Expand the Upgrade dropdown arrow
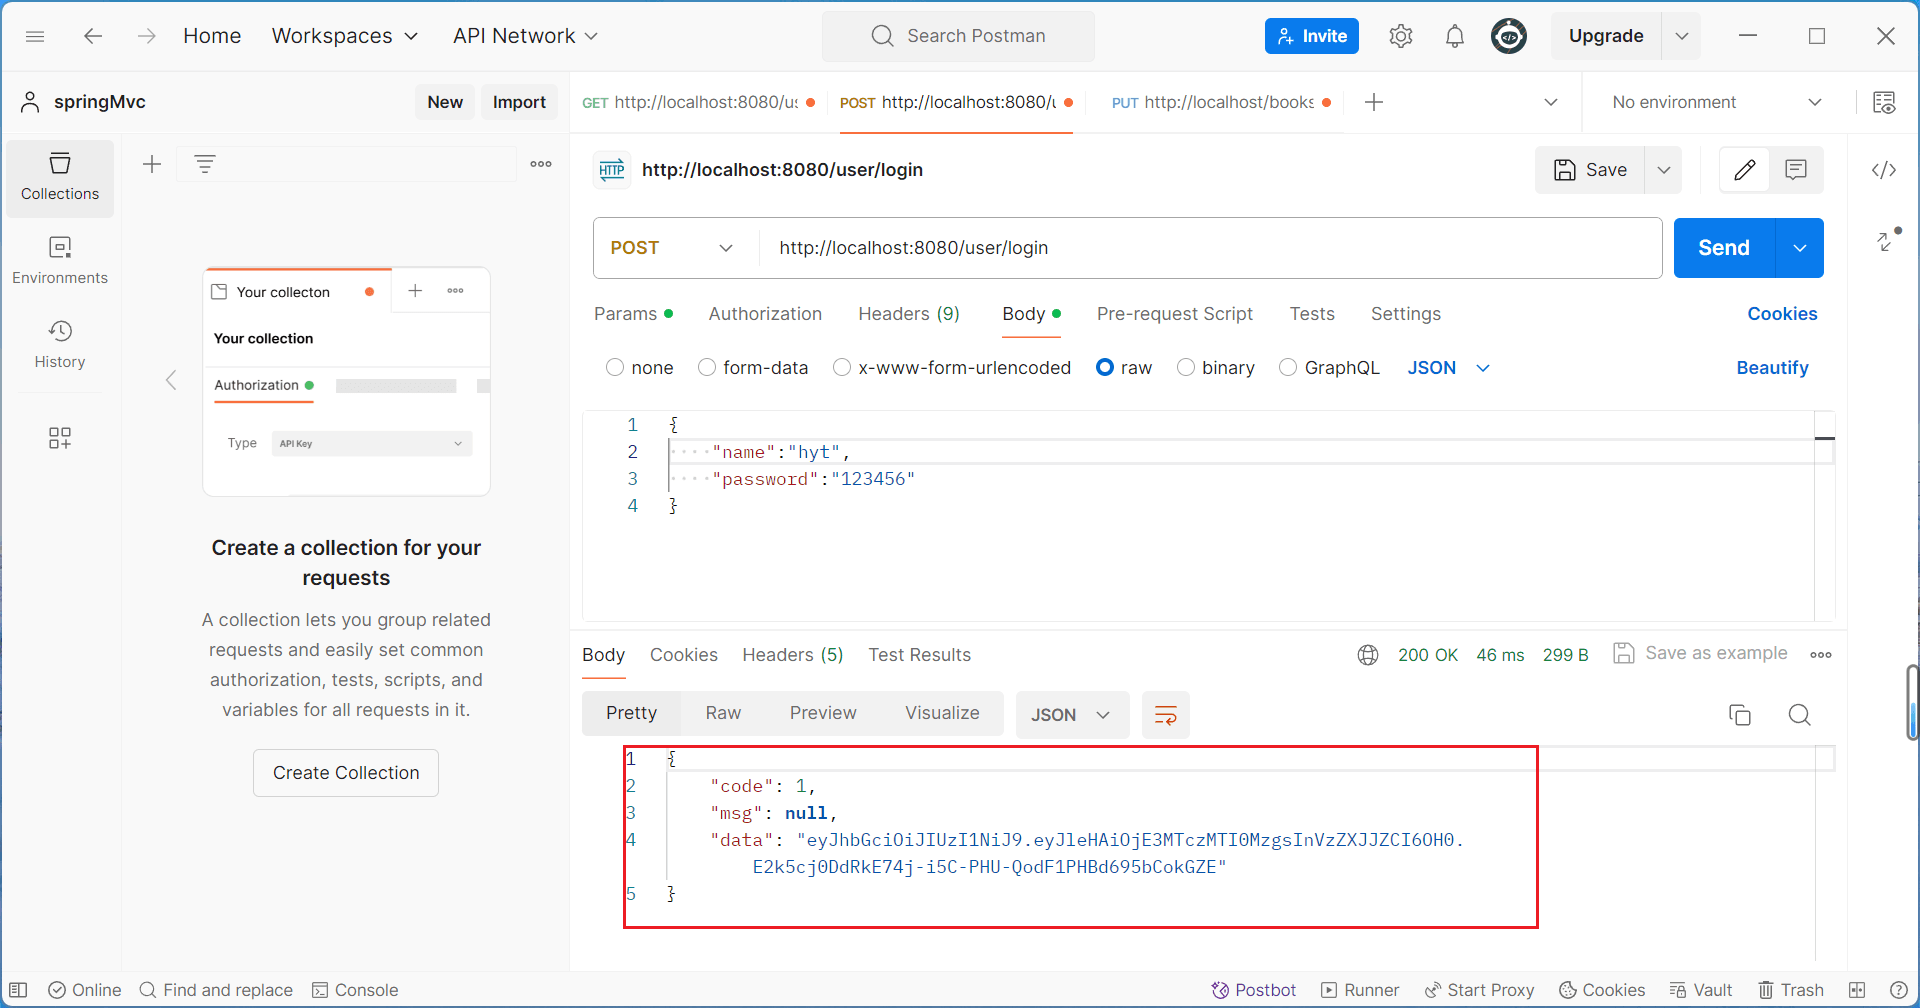This screenshot has width=1920, height=1008. (1682, 36)
